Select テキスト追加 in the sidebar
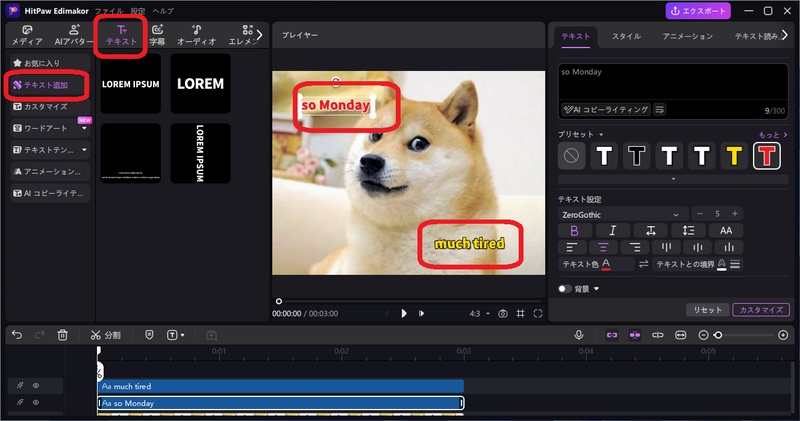Viewport: 800px width, 421px height. coord(47,85)
